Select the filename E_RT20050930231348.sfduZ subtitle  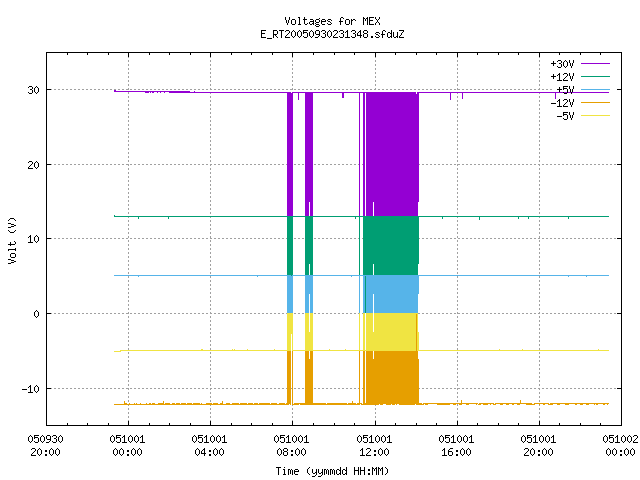(x=332, y=34)
